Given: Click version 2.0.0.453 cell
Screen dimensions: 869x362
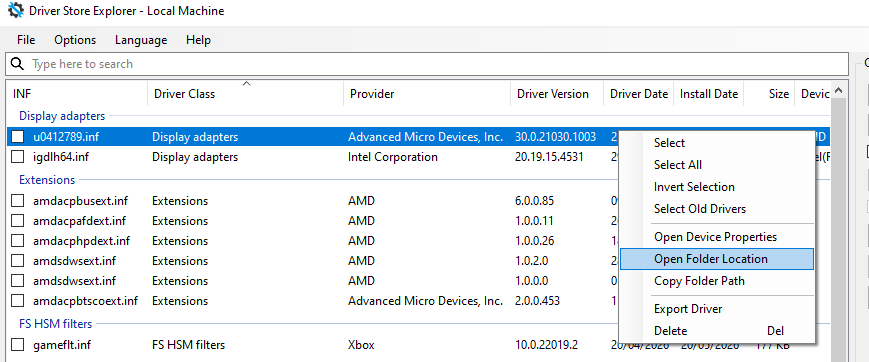Looking at the screenshot, I should point(537,300).
